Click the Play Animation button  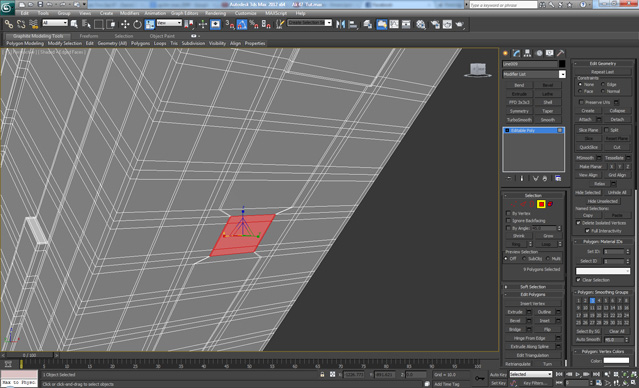pos(578,374)
